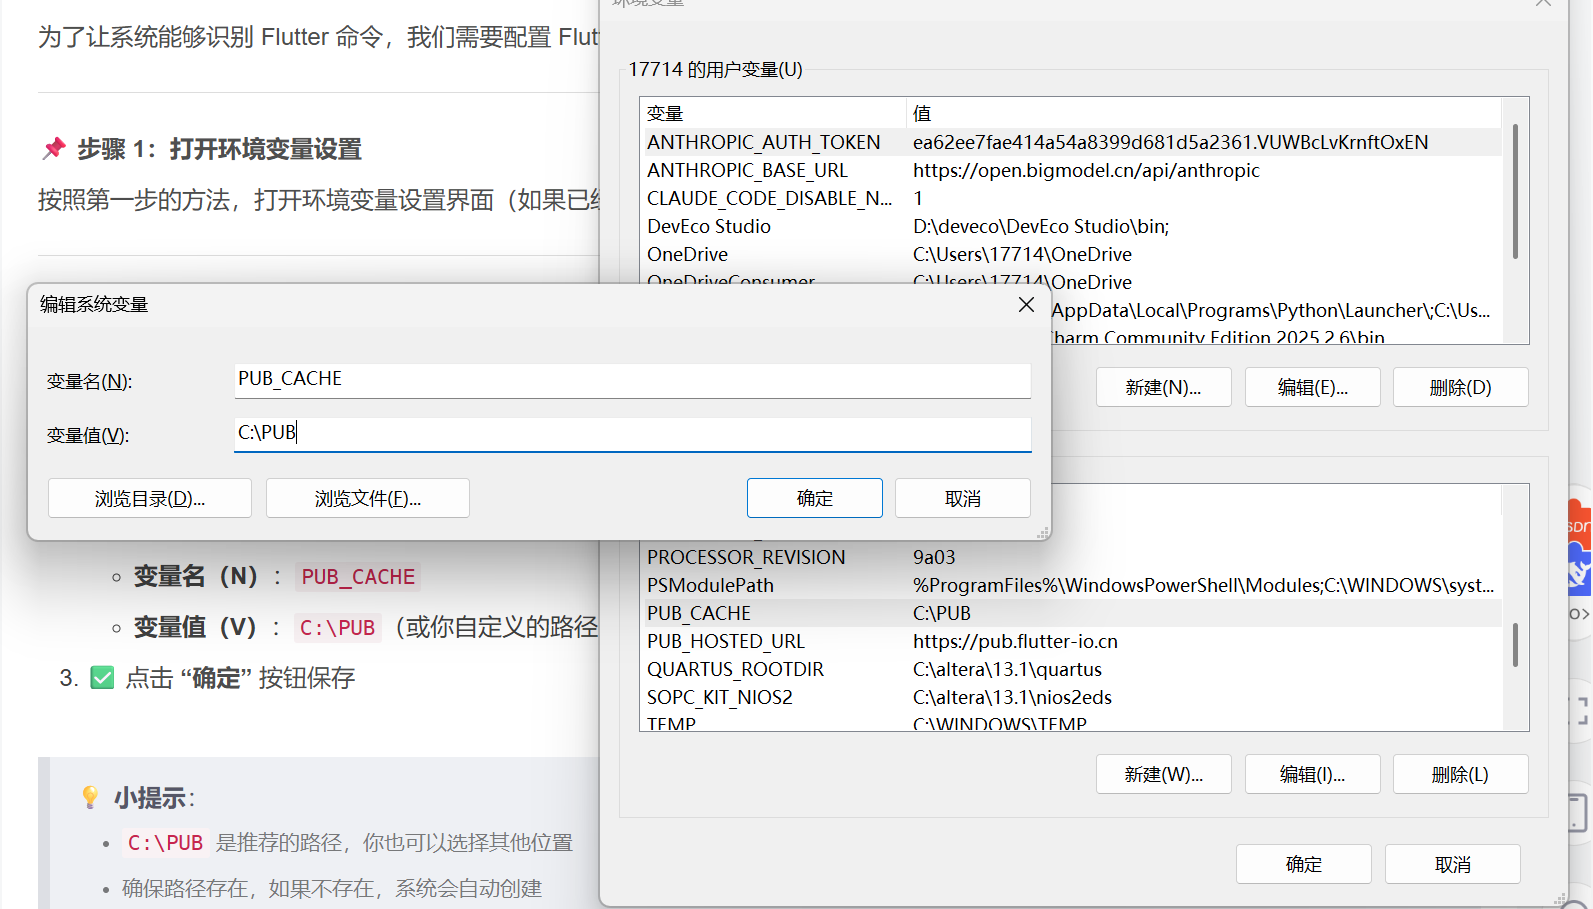This screenshot has height=909, width=1593.
Task: Select QUARTUS_ROOTDIR system variable row
Action: (x=1070, y=669)
